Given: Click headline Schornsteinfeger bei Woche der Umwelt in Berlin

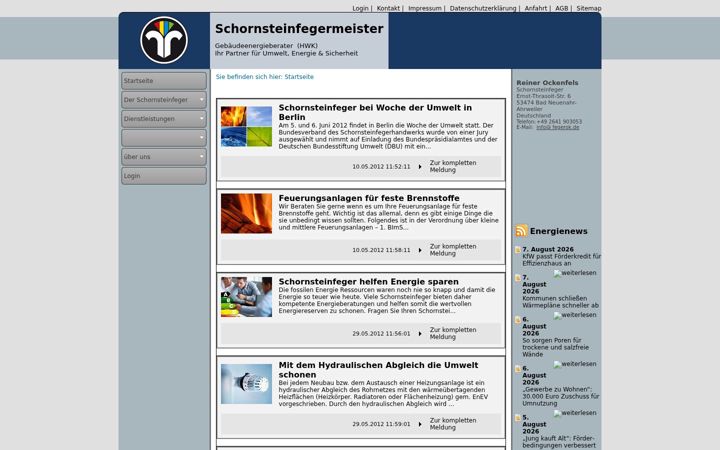Looking at the screenshot, I should pyautogui.click(x=375, y=112).
